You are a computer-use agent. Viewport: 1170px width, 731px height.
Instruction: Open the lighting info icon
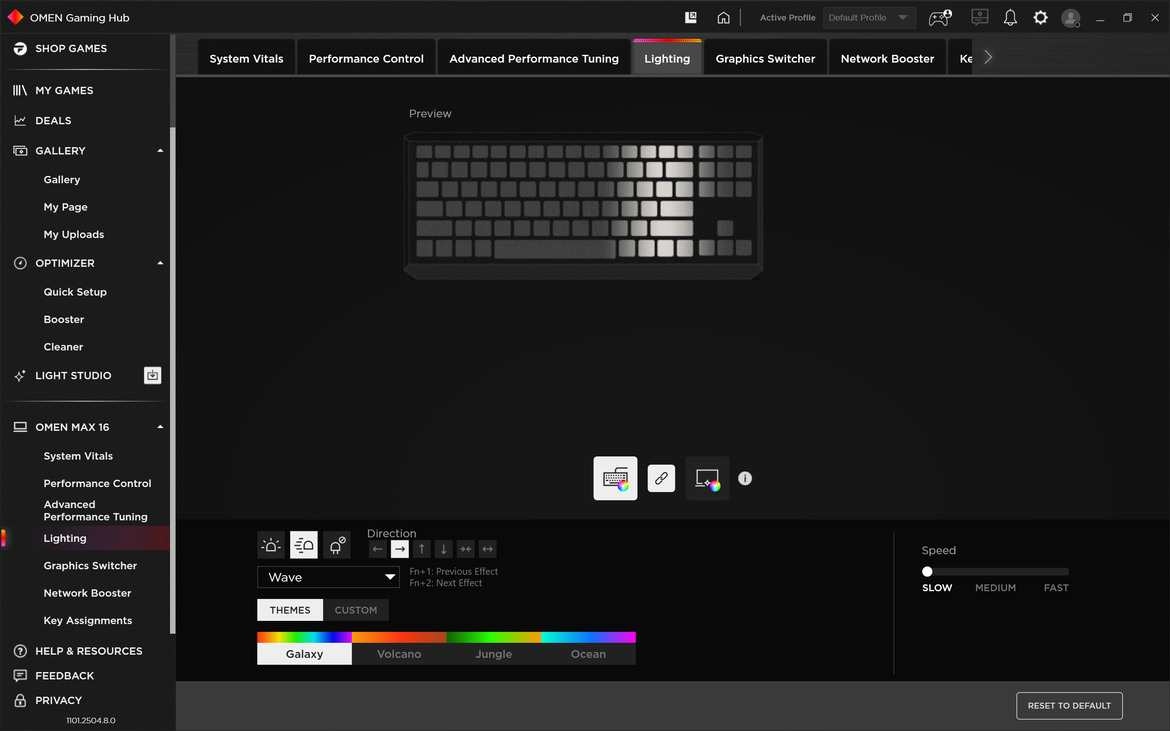(745, 478)
